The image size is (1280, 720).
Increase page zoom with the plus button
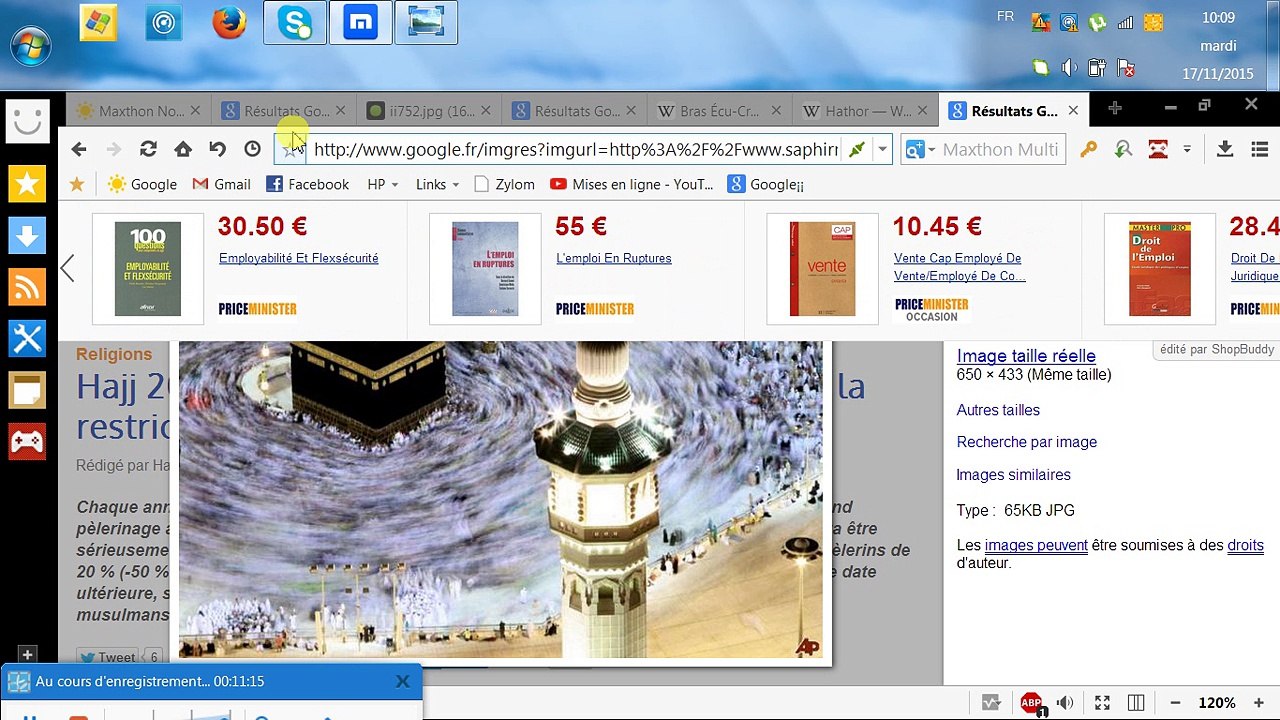(x=1259, y=703)
